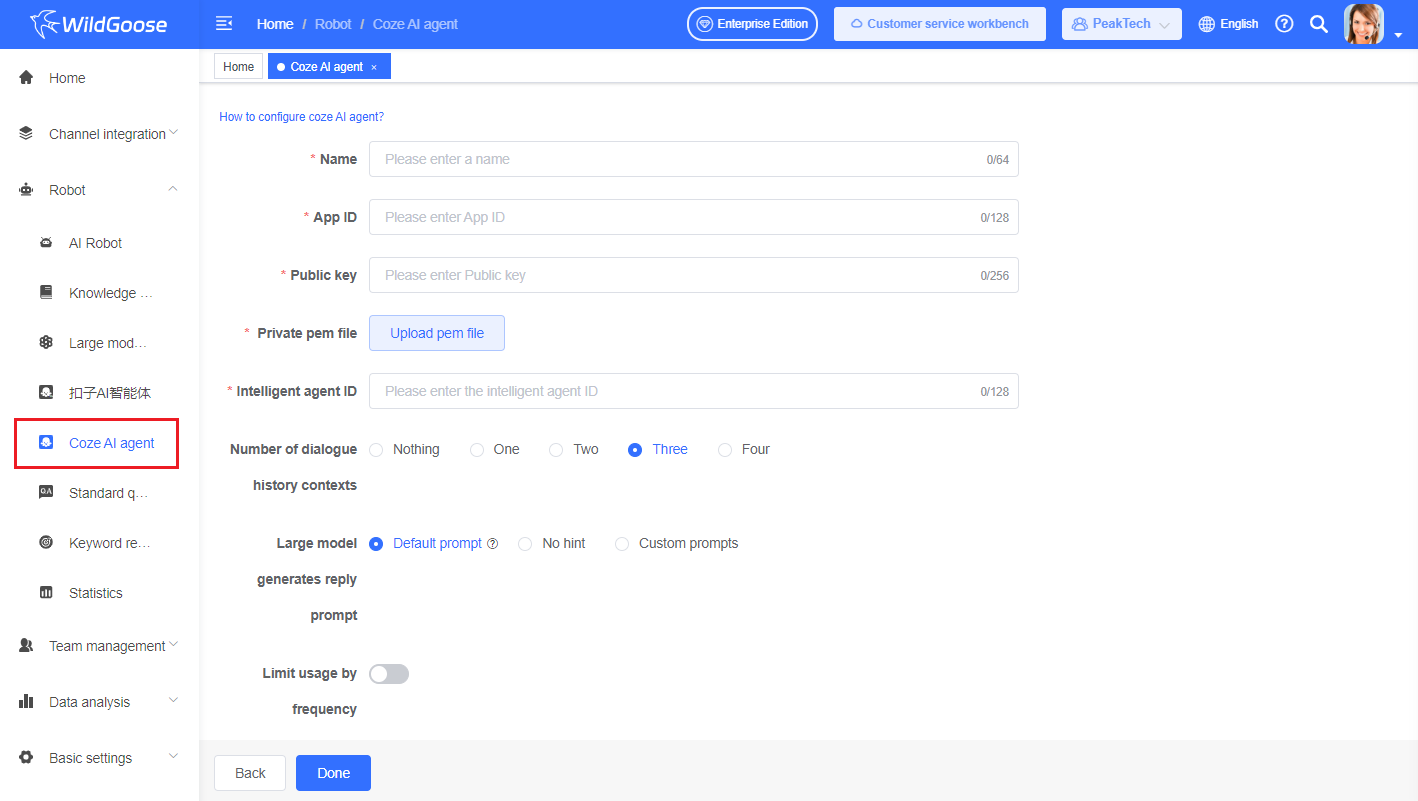The image size is (1418, 801).
Task: Click the Statistics chart icon
Action: 46,593
